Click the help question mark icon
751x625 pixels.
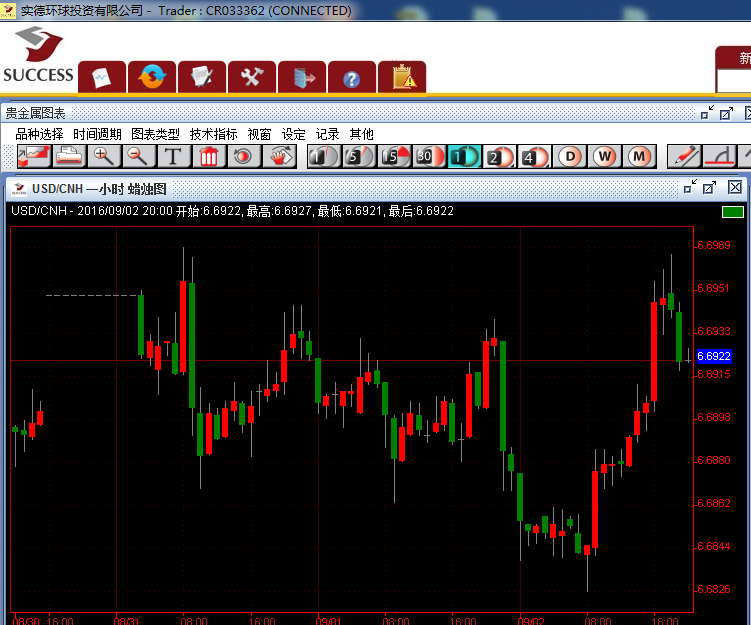(x=351, y=77)
